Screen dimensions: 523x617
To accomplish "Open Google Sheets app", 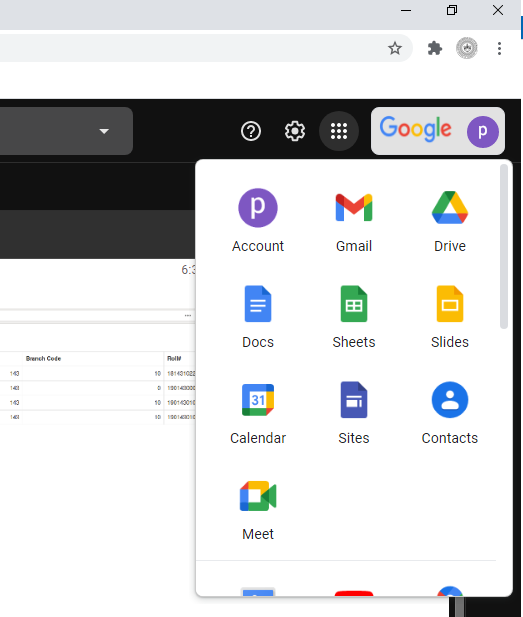I will pyautogui.click(x=354, y=317).
